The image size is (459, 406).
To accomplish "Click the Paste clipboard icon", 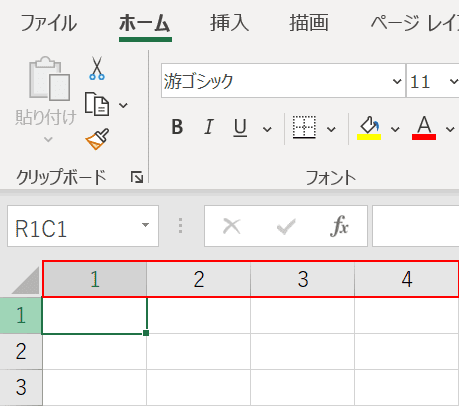I will [49, 79].
